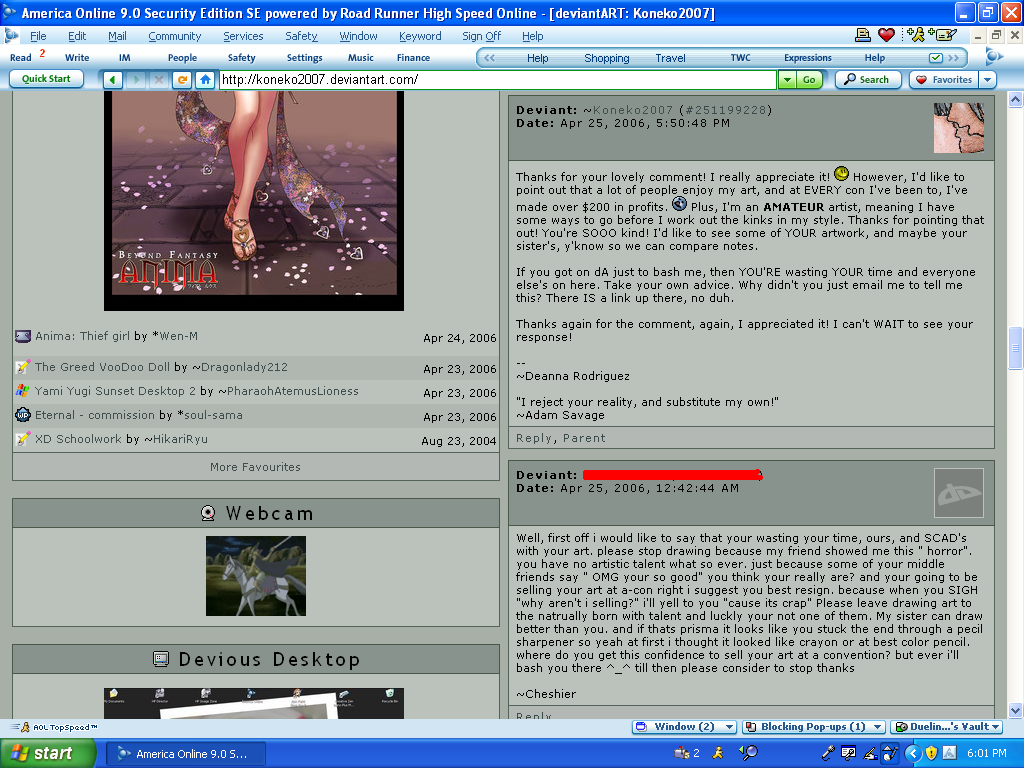Click the default deviantART avatar in lower comment
This screenshot has height=768, width=1024.
tap(958, 493)
